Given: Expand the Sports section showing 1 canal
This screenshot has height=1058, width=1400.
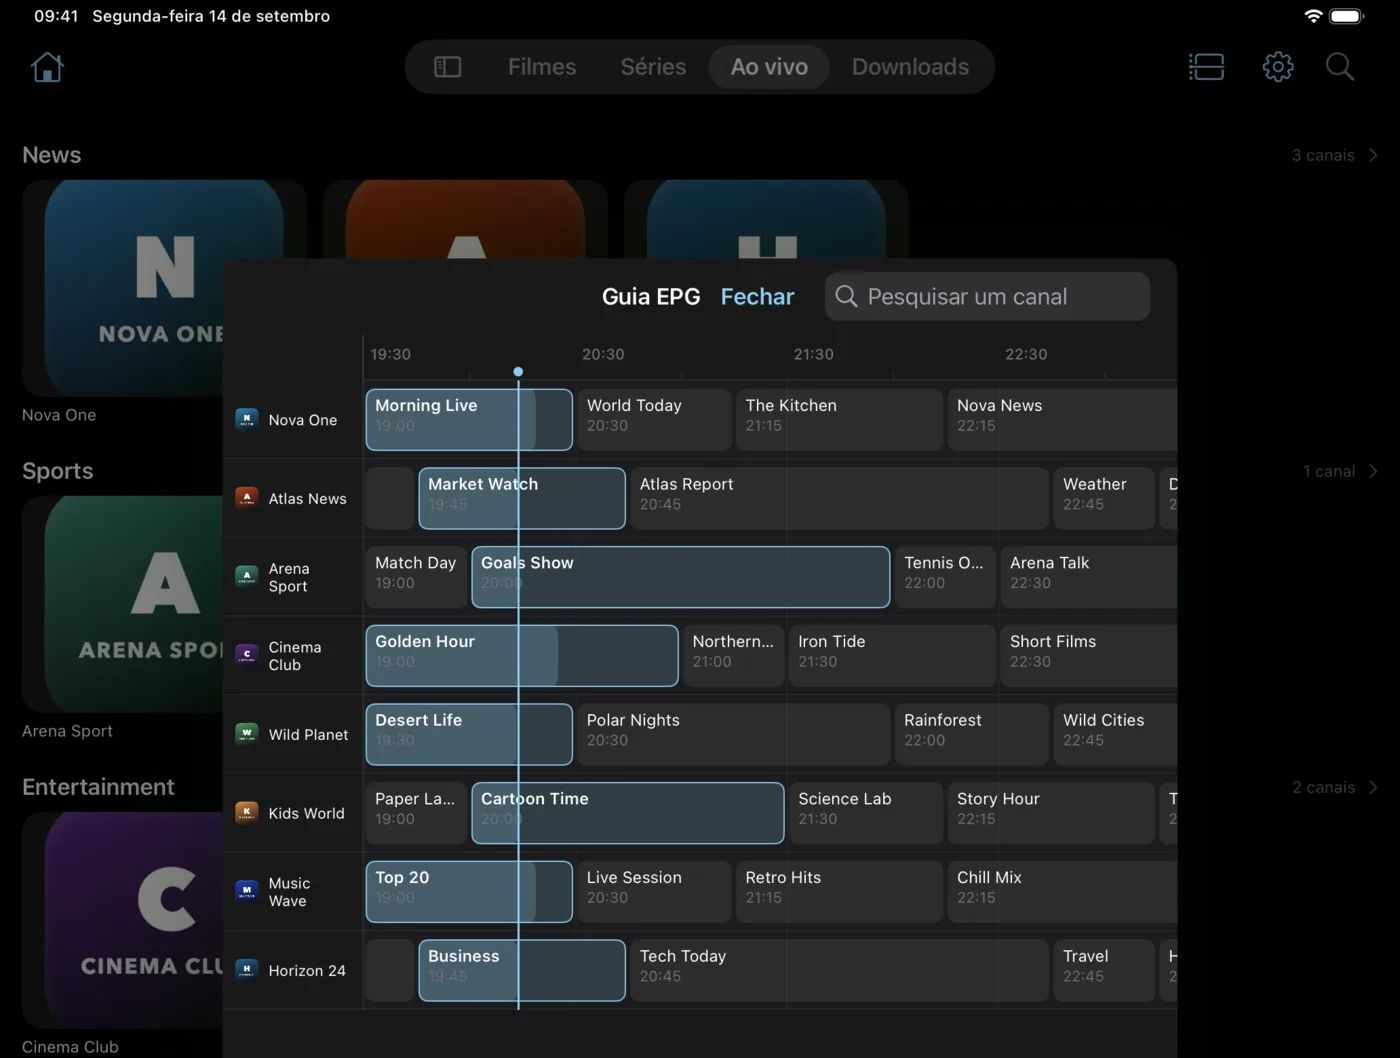Looking at the screenshot, I should pyautogui.click(x=1340, y=471).
